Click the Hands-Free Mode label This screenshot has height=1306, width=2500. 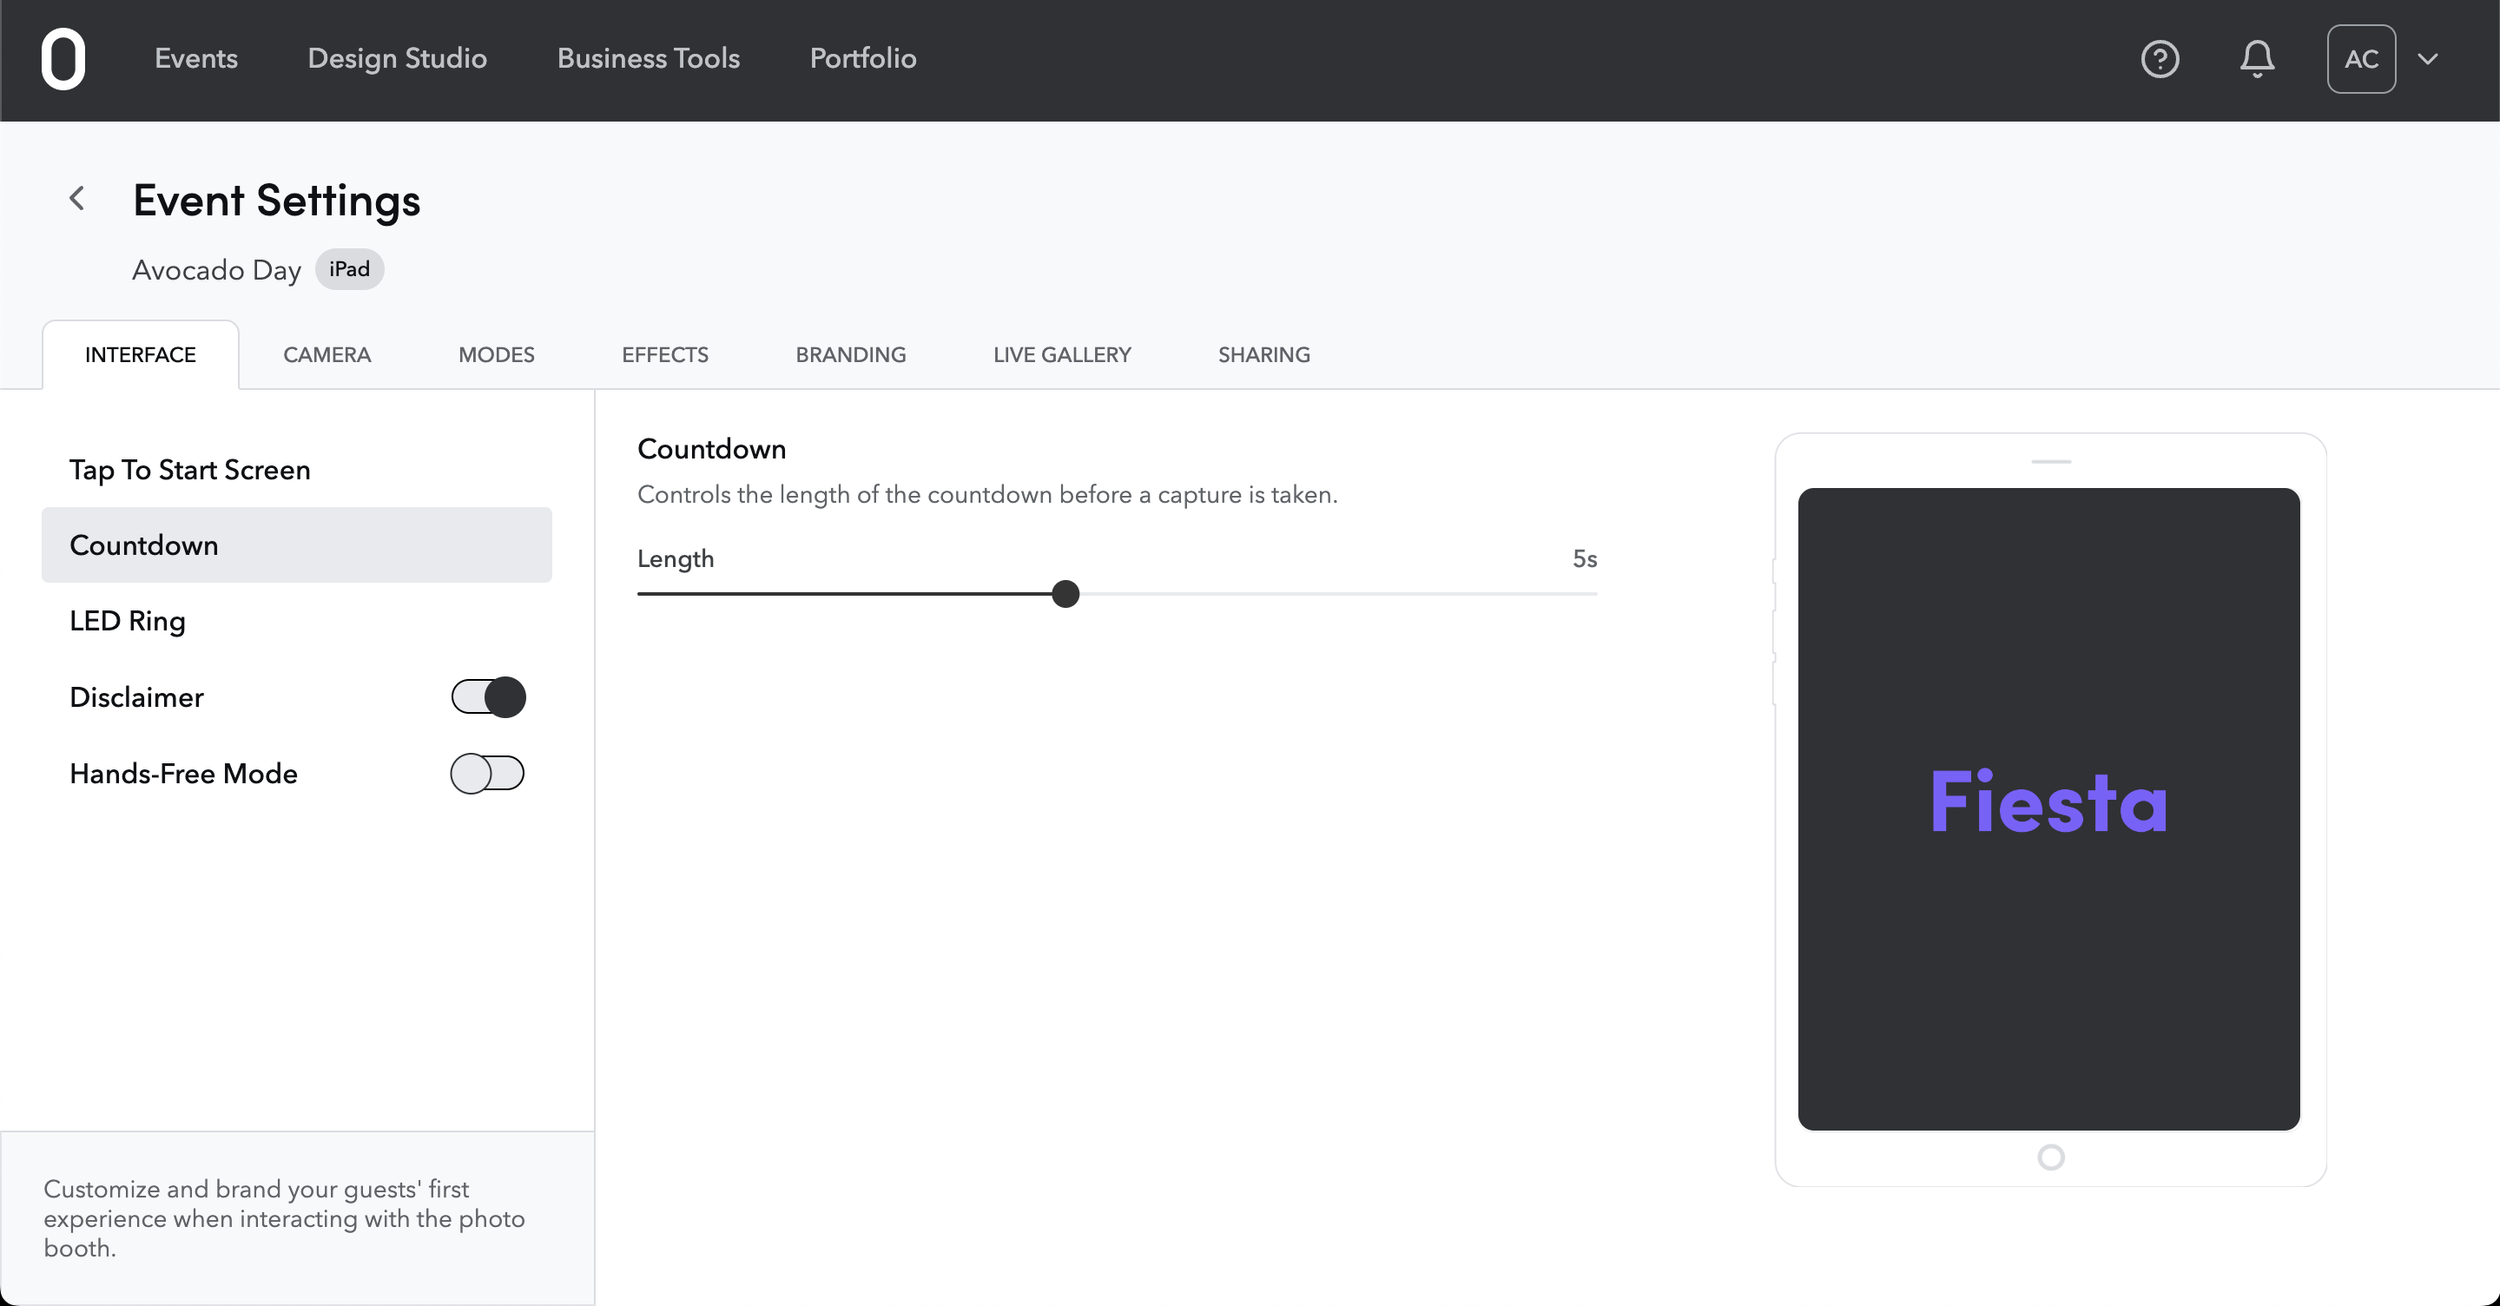[184, 773]
